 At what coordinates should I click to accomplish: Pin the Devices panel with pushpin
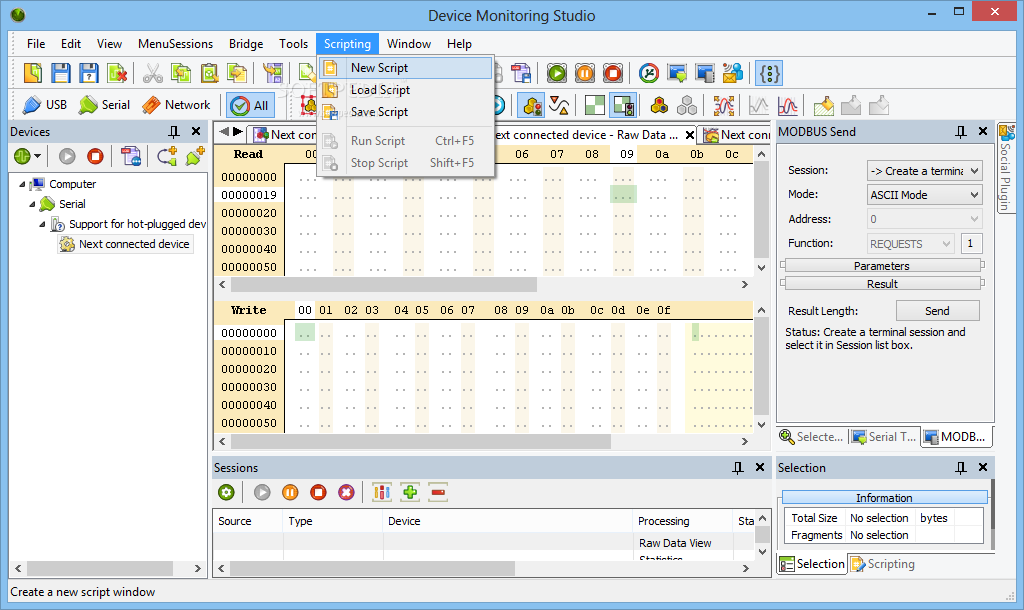click(174, 131)
